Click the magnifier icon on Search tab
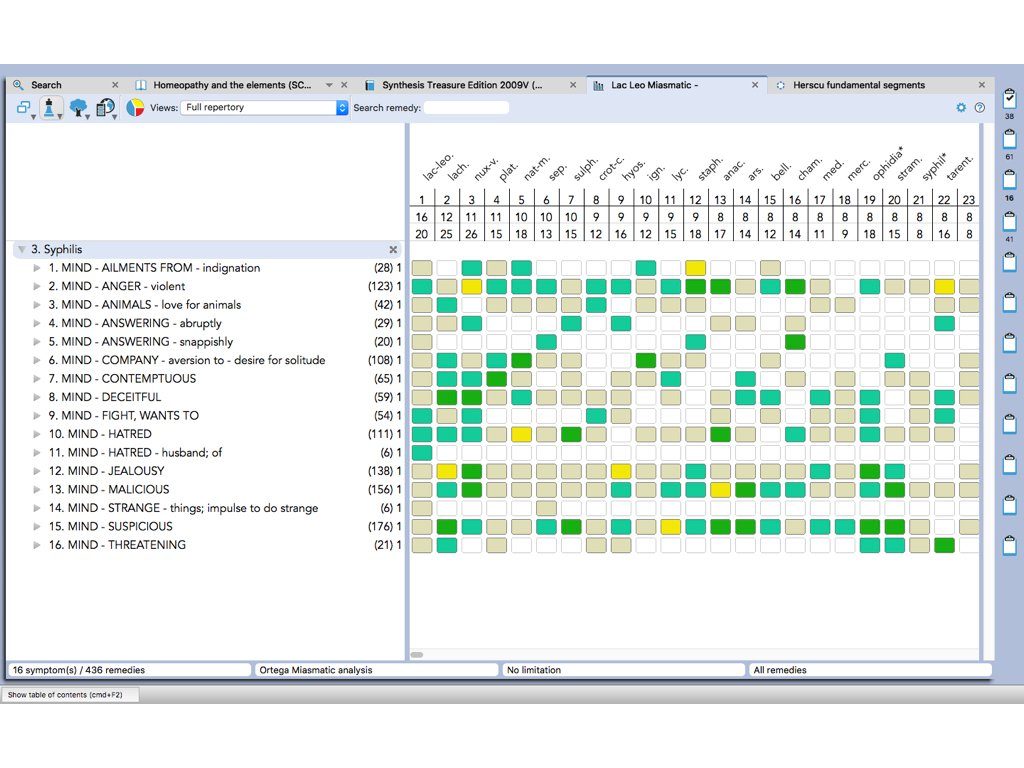The height and width of the screenshot is (768, 1024). (18, 85)
